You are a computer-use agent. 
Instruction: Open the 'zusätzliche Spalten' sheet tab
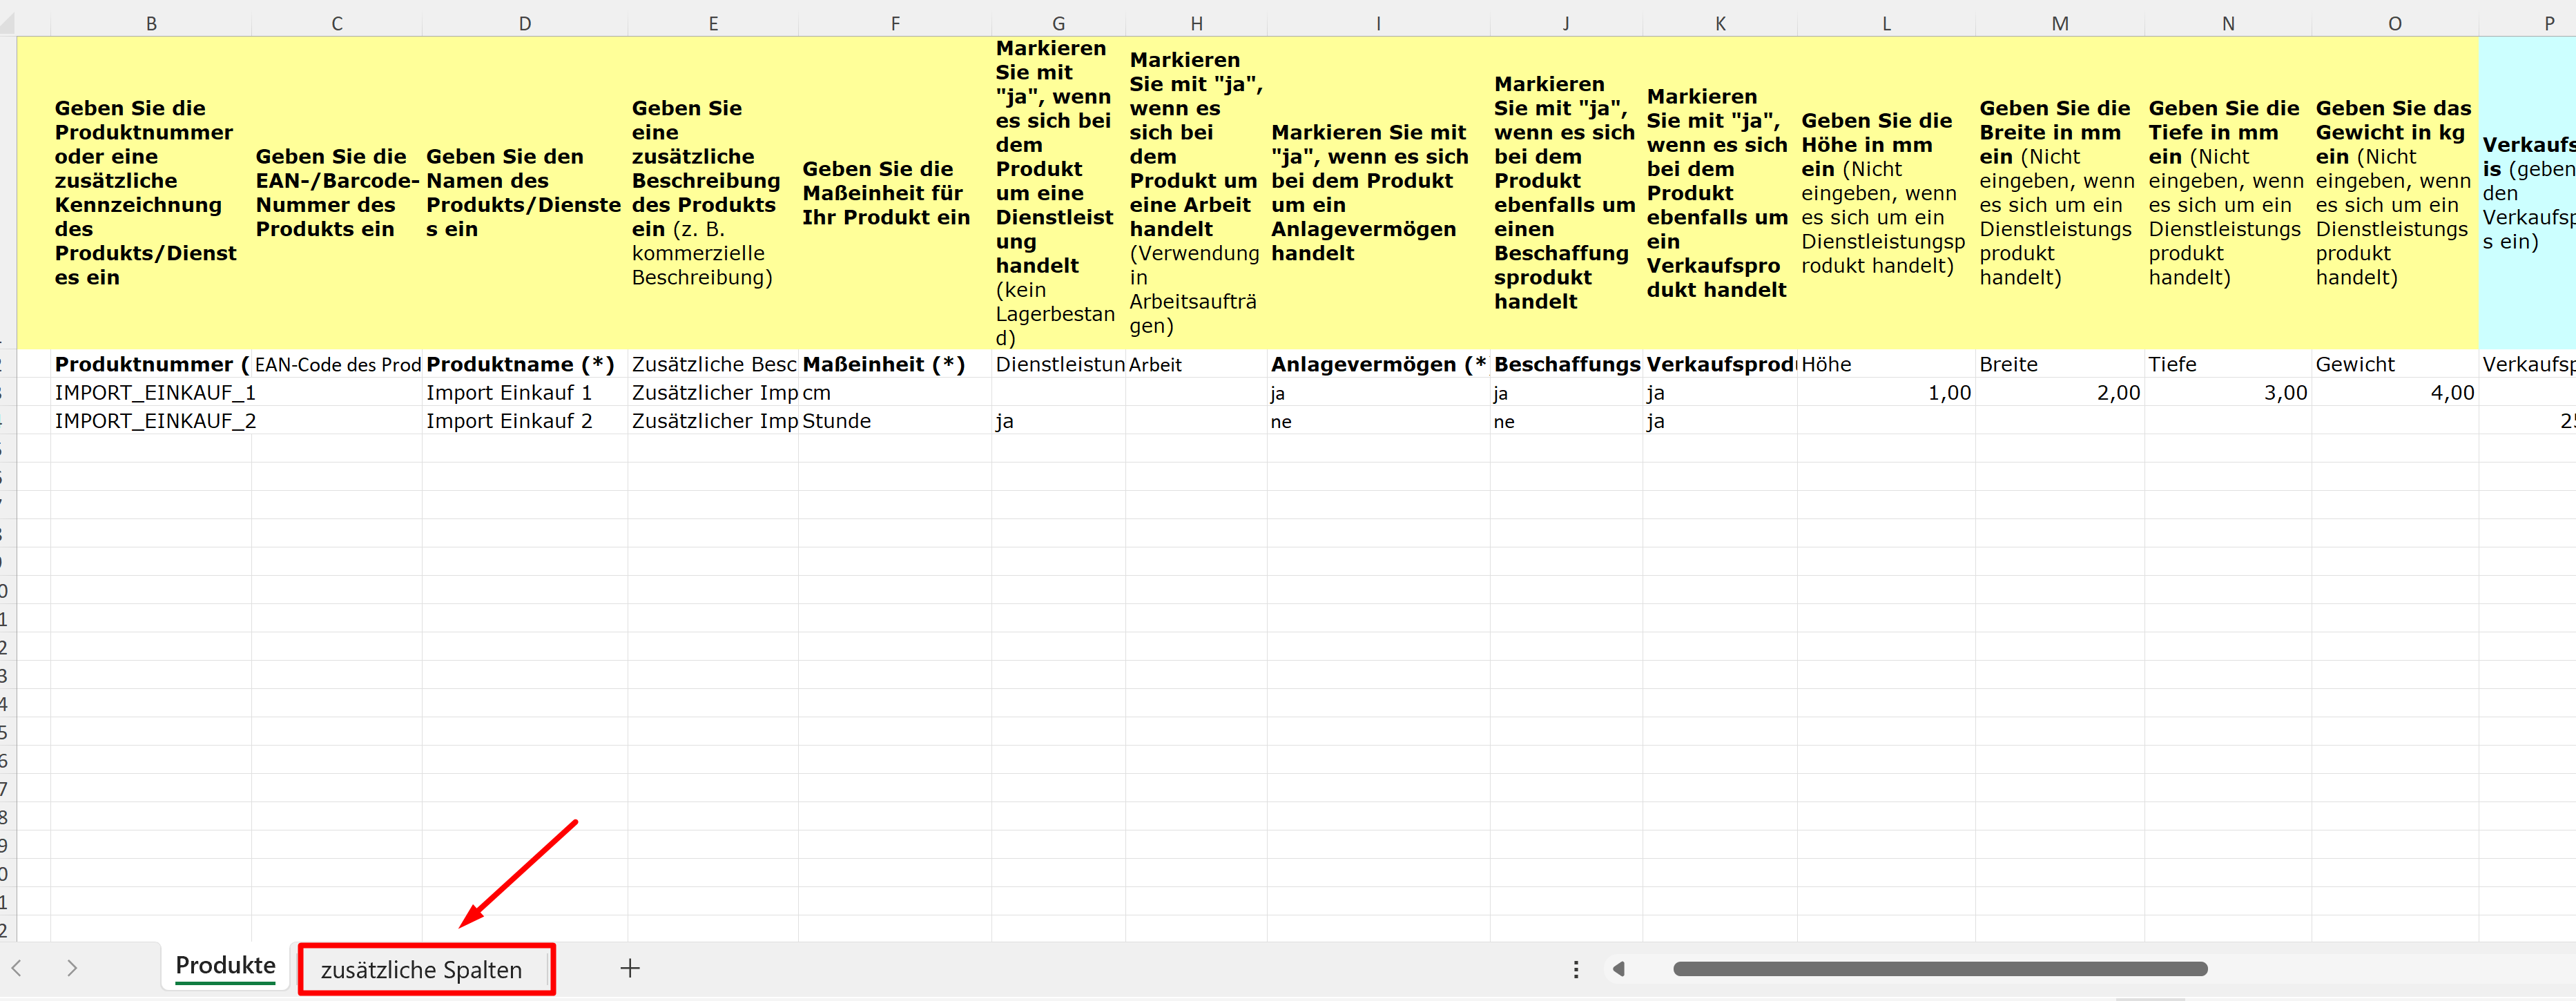click(x=421, y=969)
